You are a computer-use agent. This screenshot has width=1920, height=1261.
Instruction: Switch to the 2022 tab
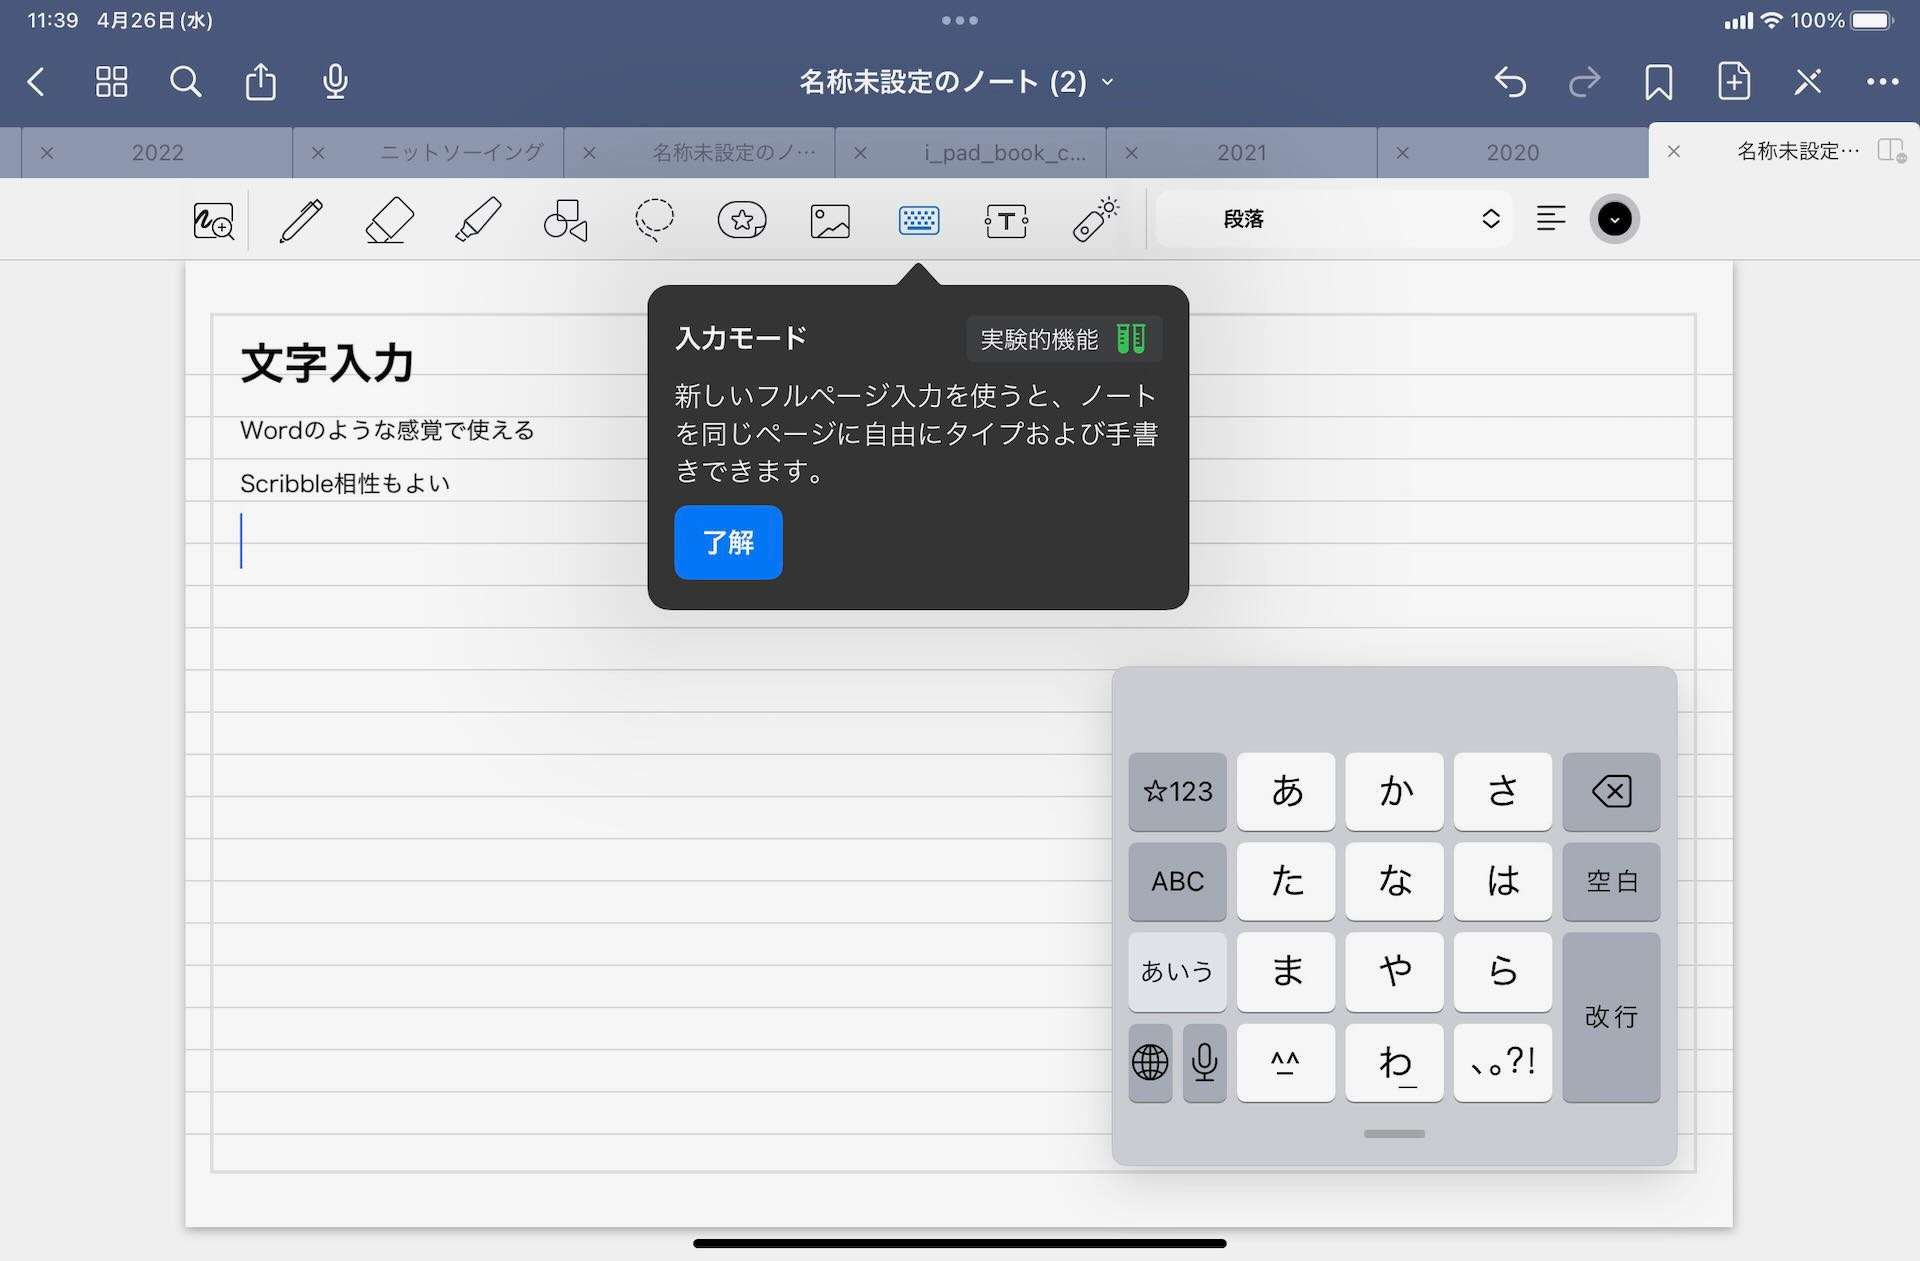tap(158, 153)
